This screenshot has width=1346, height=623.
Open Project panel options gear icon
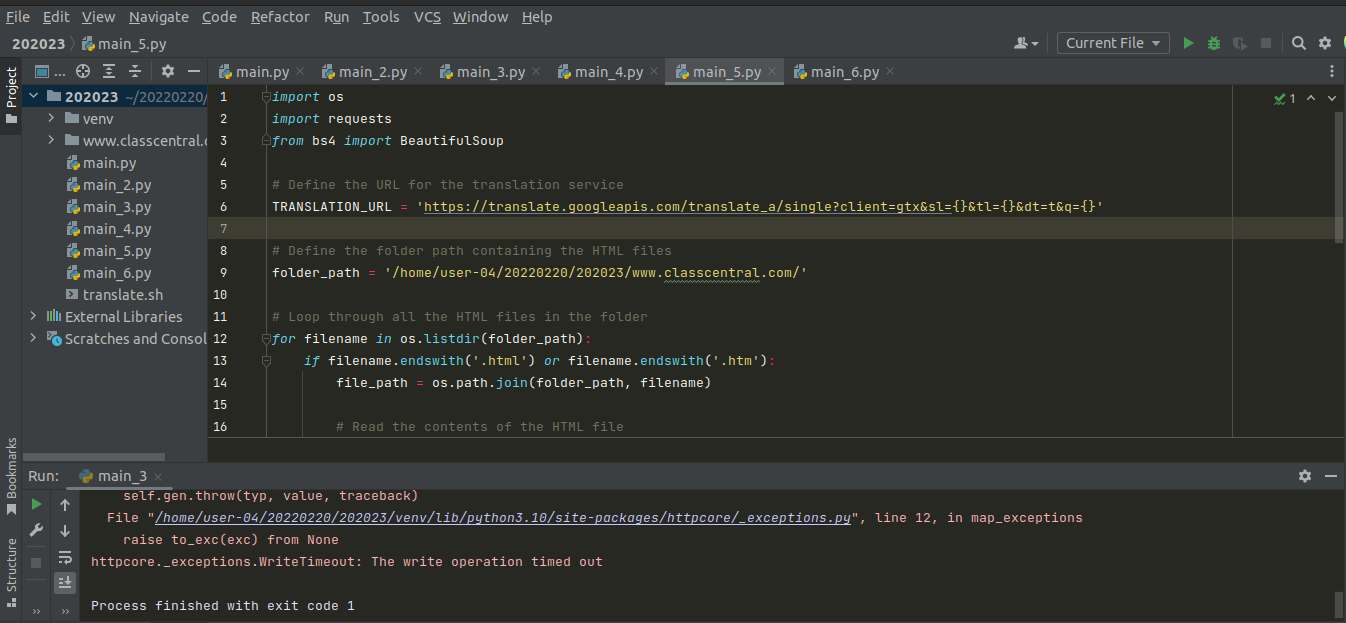[167, 71]
